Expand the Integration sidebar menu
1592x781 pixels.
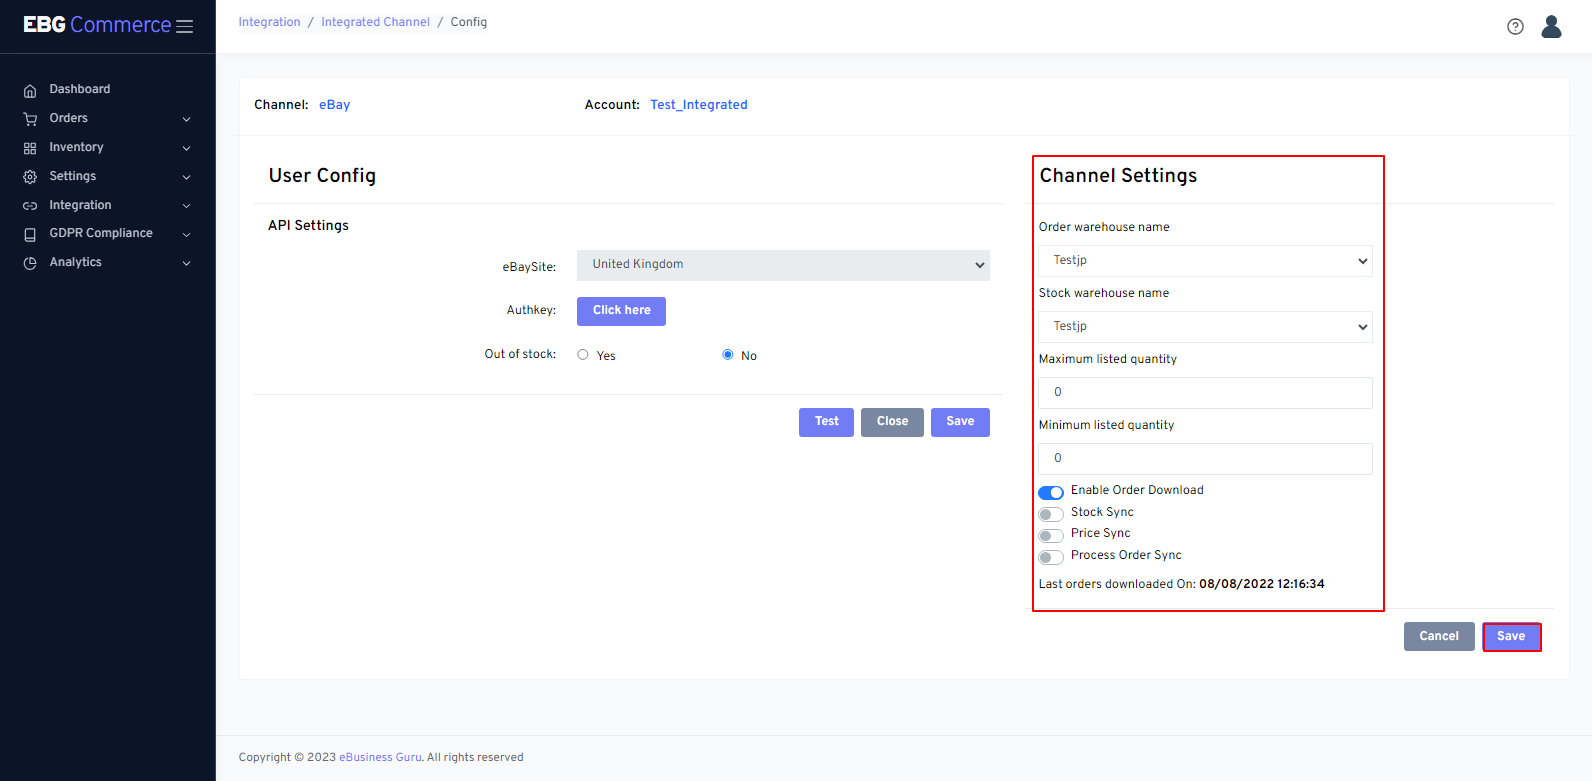click(x=106, y=205)
